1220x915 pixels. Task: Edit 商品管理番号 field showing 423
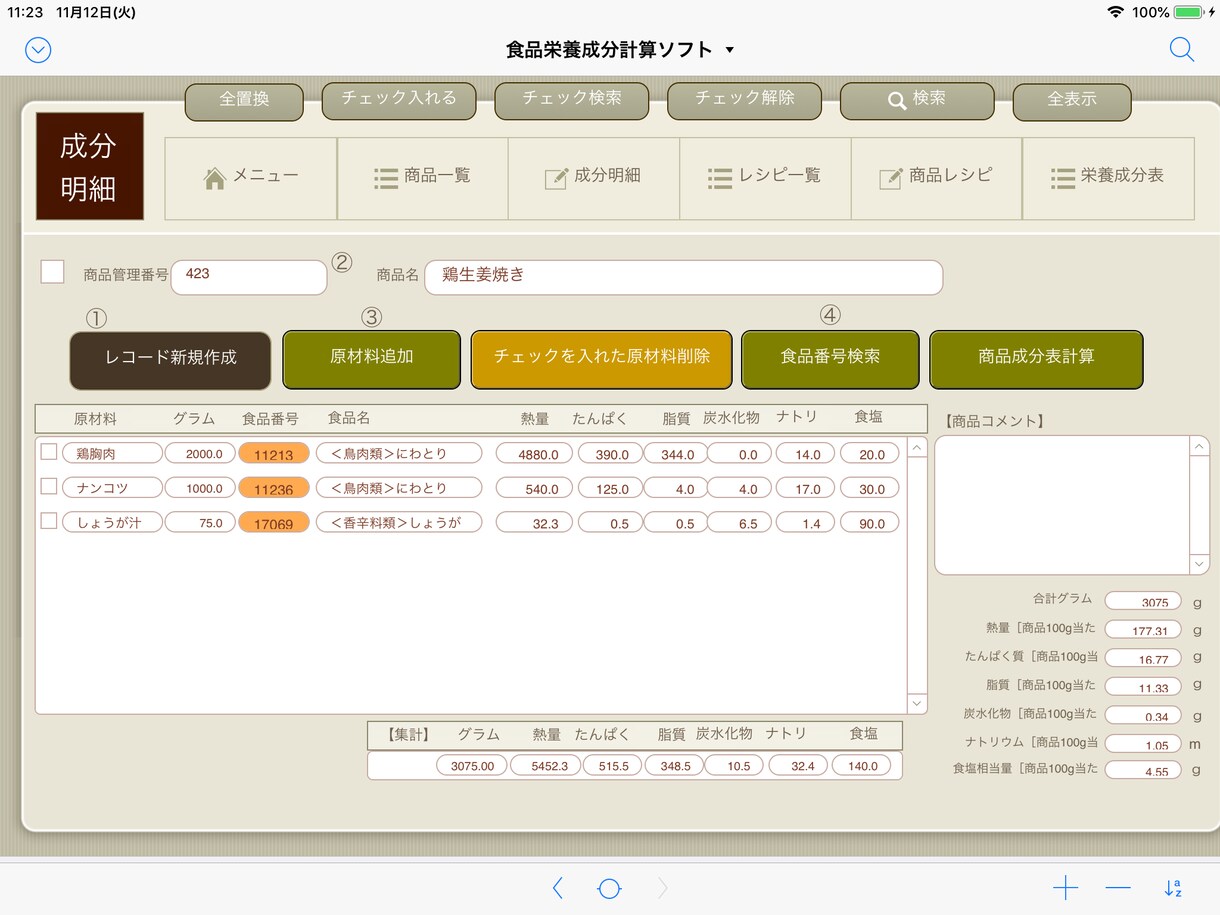(249, 277)
